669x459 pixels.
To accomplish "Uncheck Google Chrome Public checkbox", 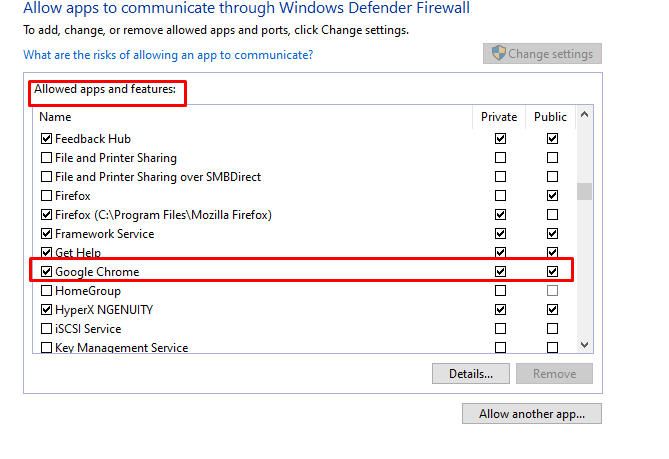I will click(x=553, y=272).
